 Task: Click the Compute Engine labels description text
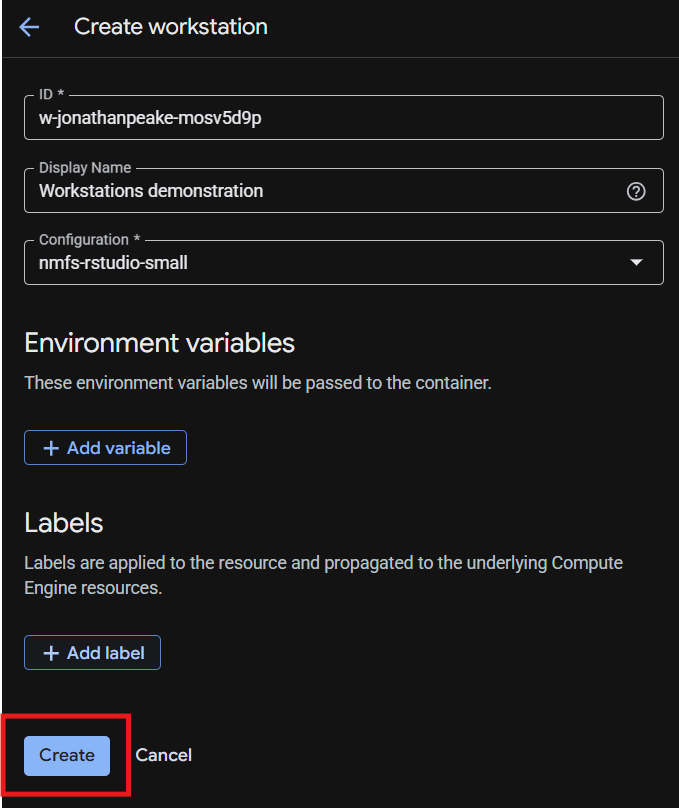(x=324, y=575)
